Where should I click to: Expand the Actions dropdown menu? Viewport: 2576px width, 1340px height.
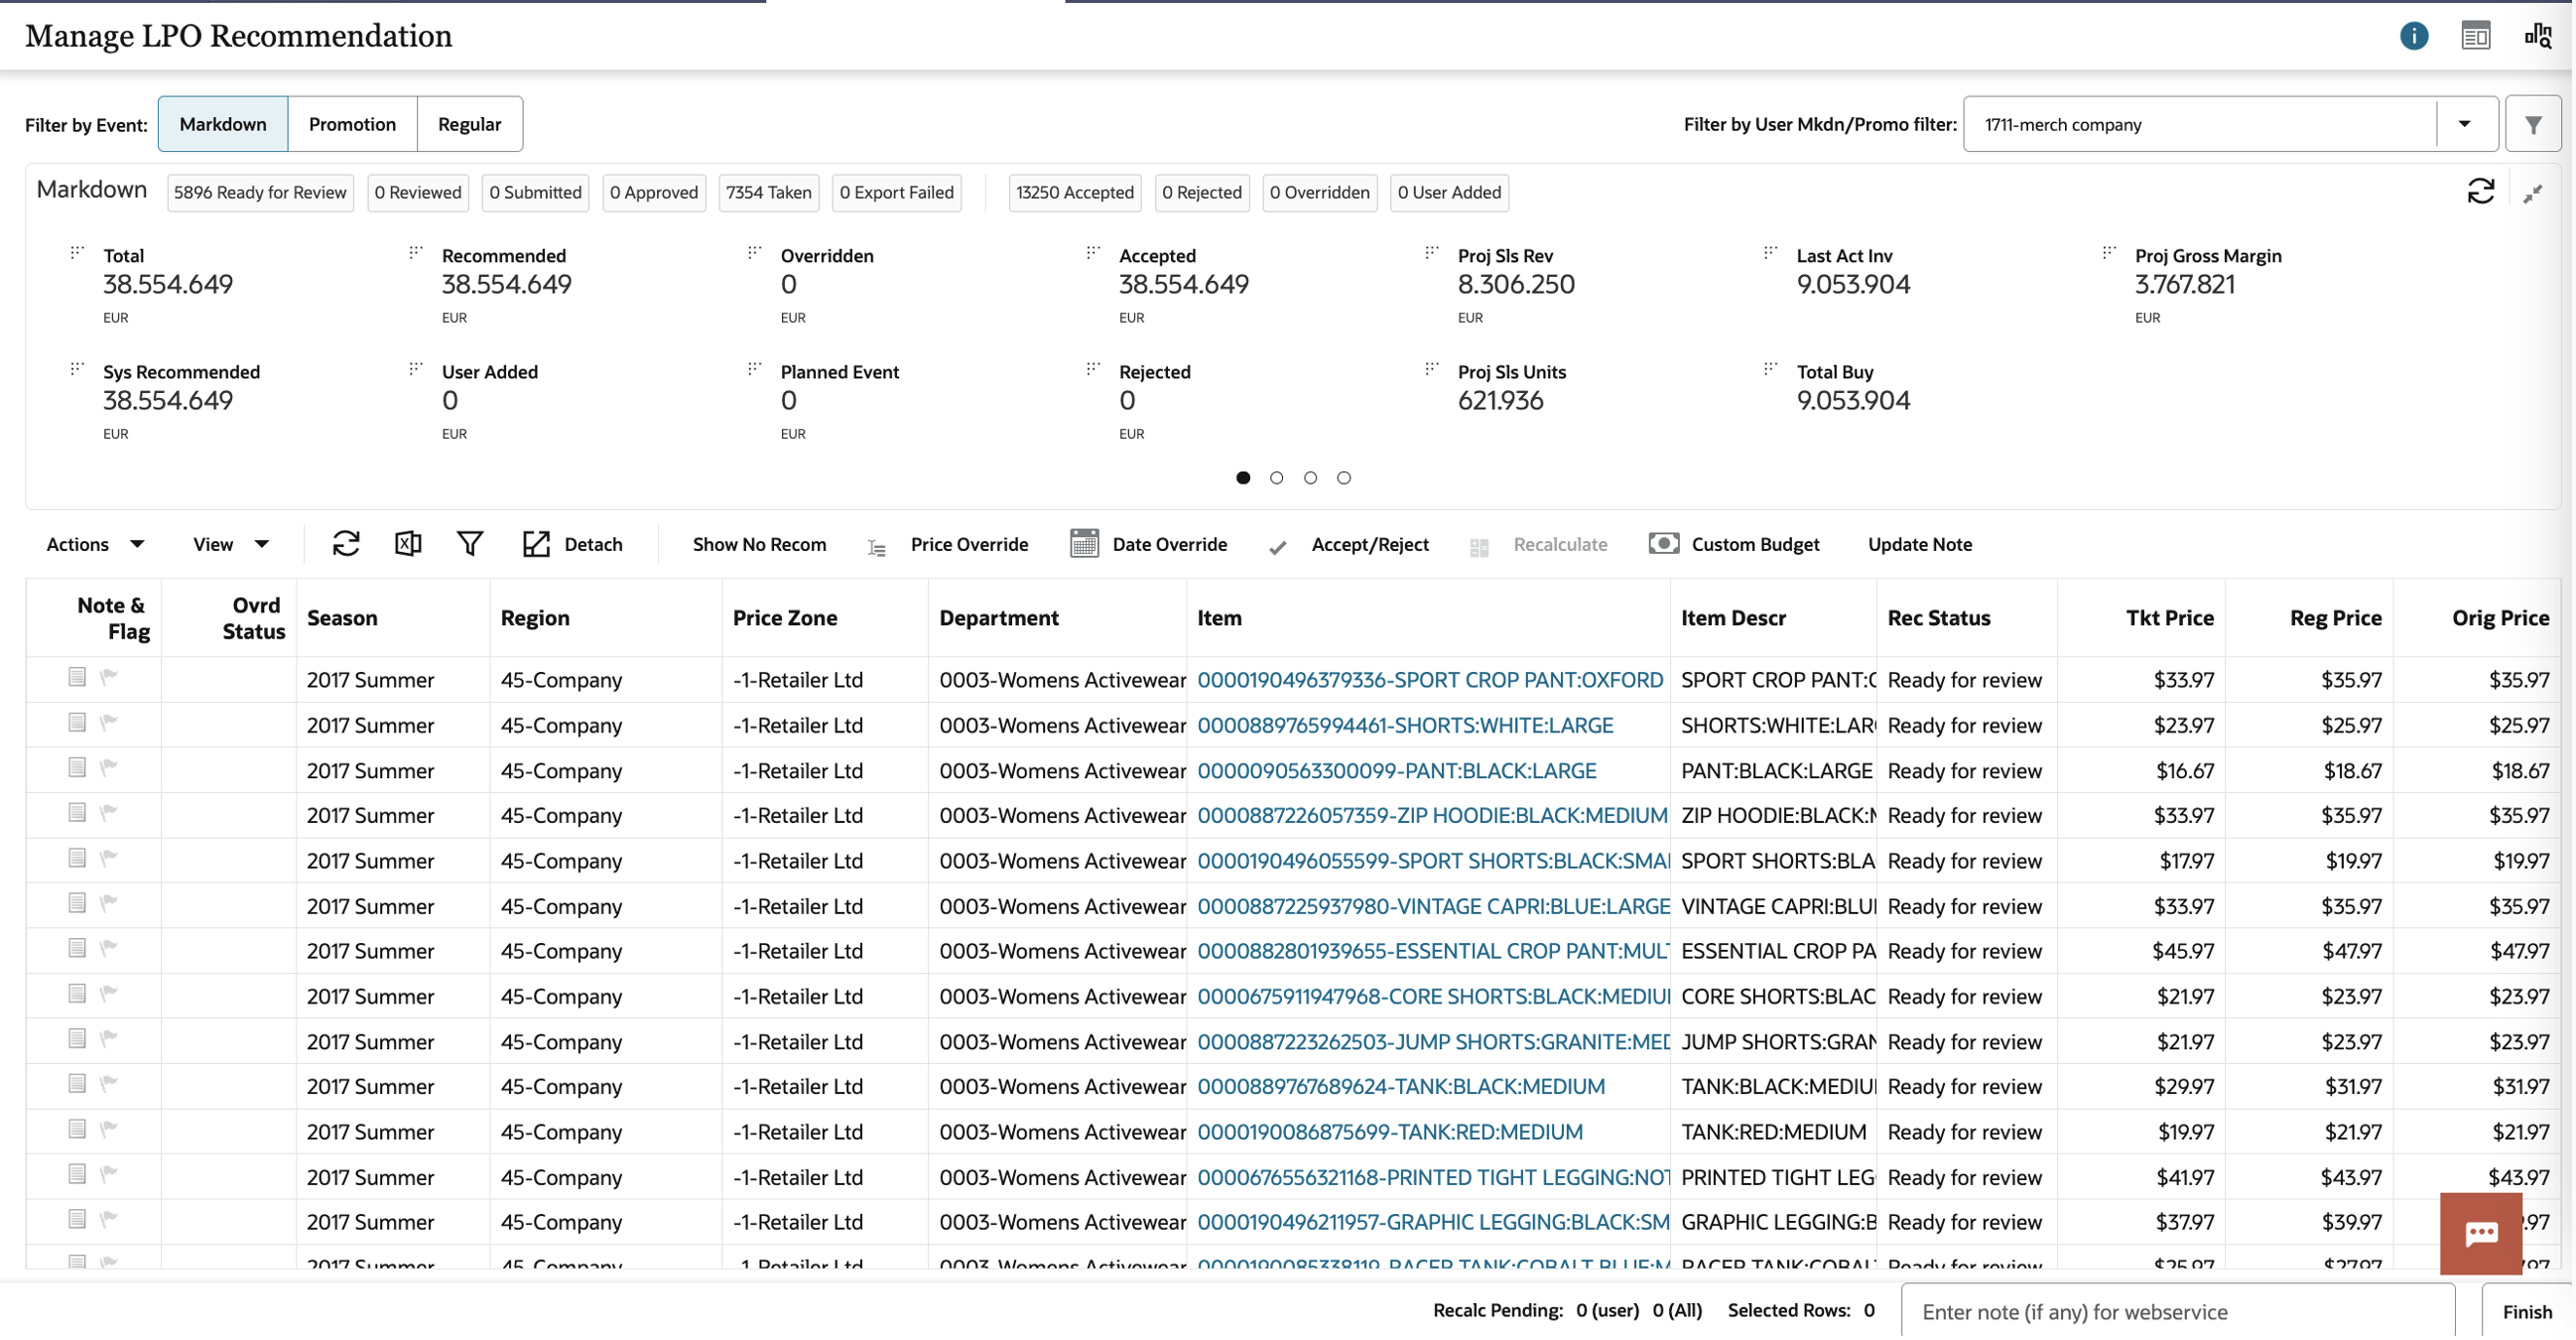(95, 545)
